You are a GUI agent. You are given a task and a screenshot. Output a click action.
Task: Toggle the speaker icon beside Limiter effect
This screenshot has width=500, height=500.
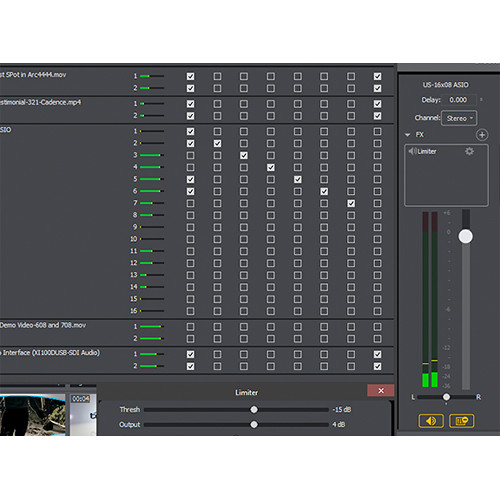pos(412,151)
